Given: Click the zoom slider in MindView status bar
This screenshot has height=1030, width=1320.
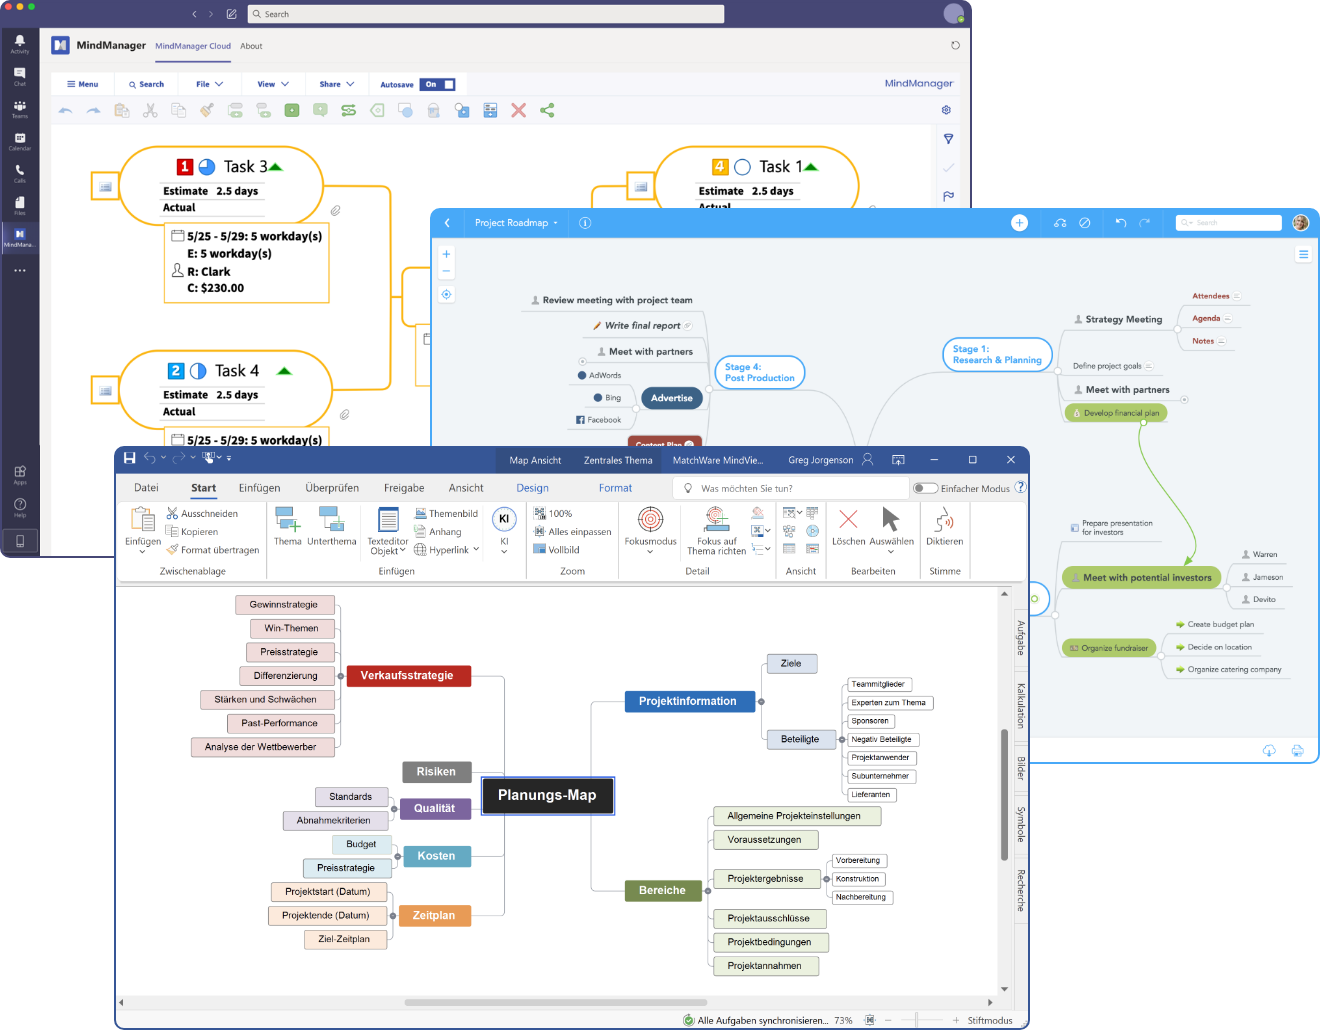Looking at the screenshot, I should [917, 1020].
